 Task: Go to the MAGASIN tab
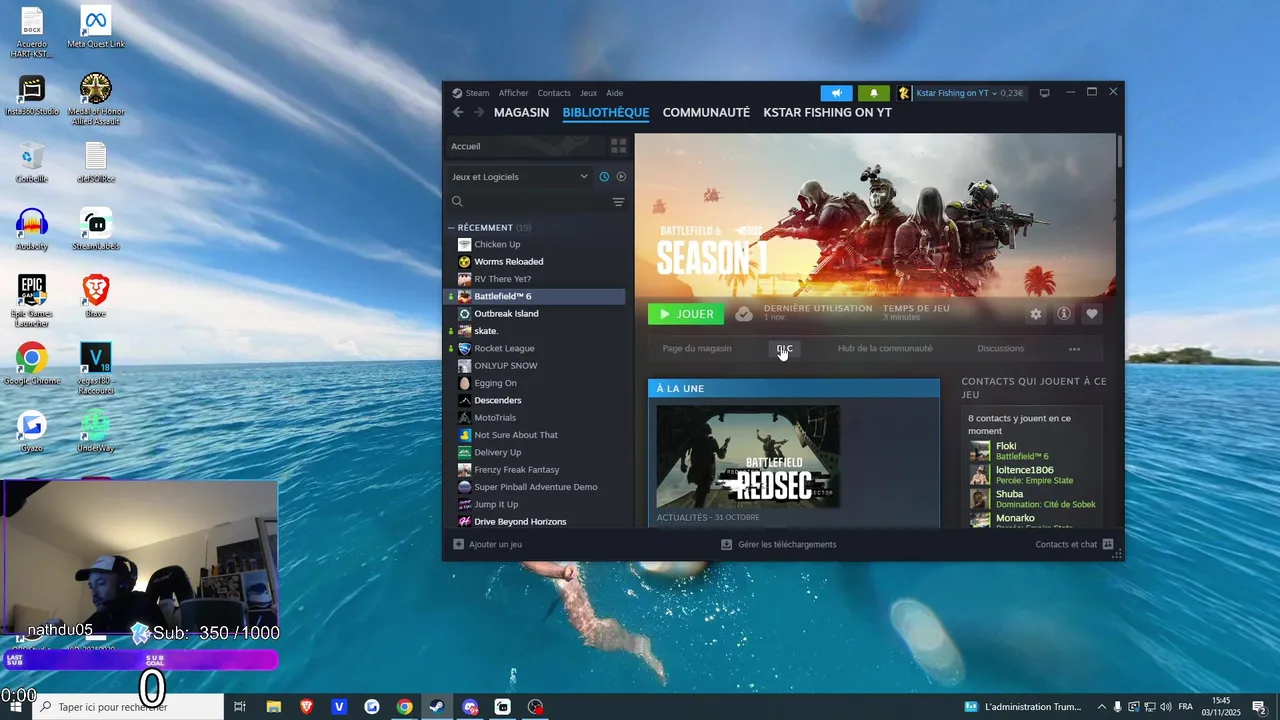pyautogui.click(x=521, y=112)
